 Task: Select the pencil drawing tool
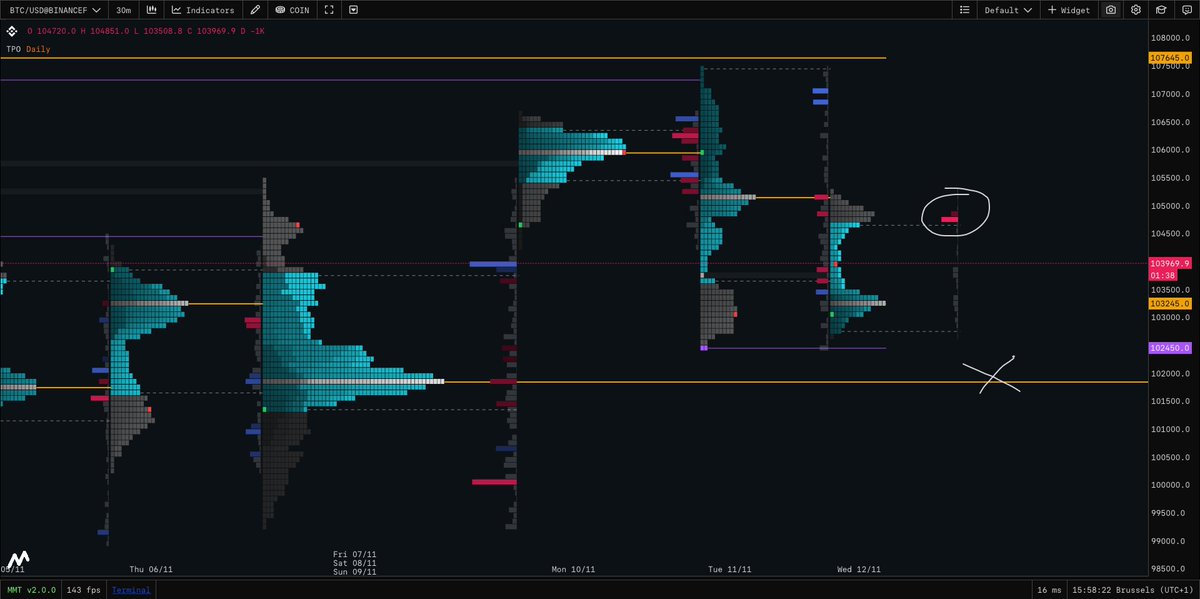(255, 10)
